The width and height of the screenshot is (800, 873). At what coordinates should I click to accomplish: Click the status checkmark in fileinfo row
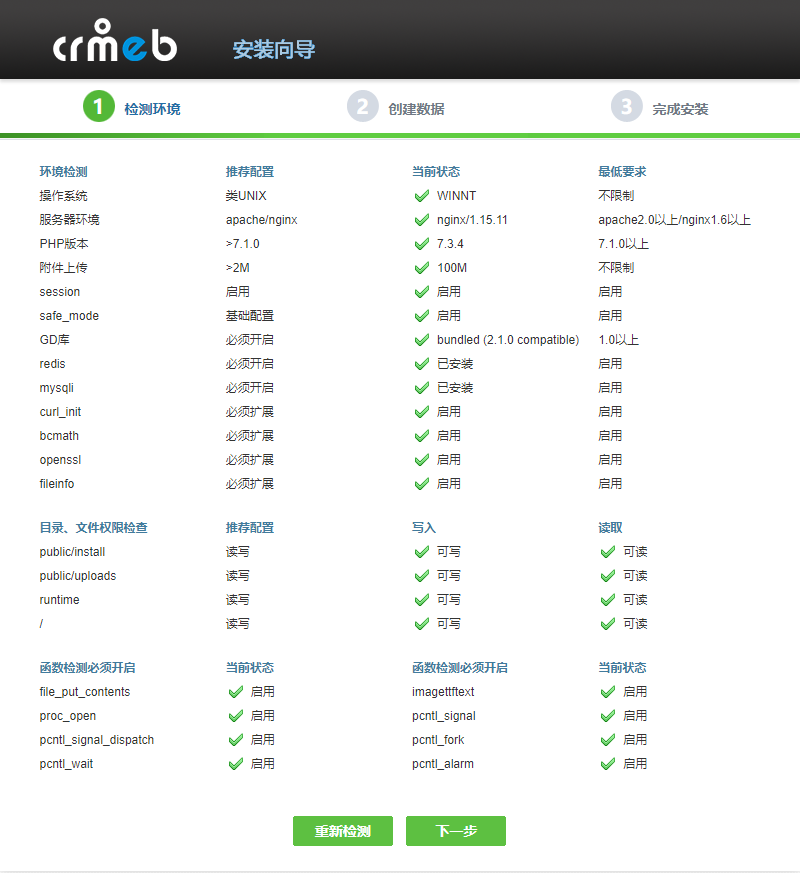[422, 484]
